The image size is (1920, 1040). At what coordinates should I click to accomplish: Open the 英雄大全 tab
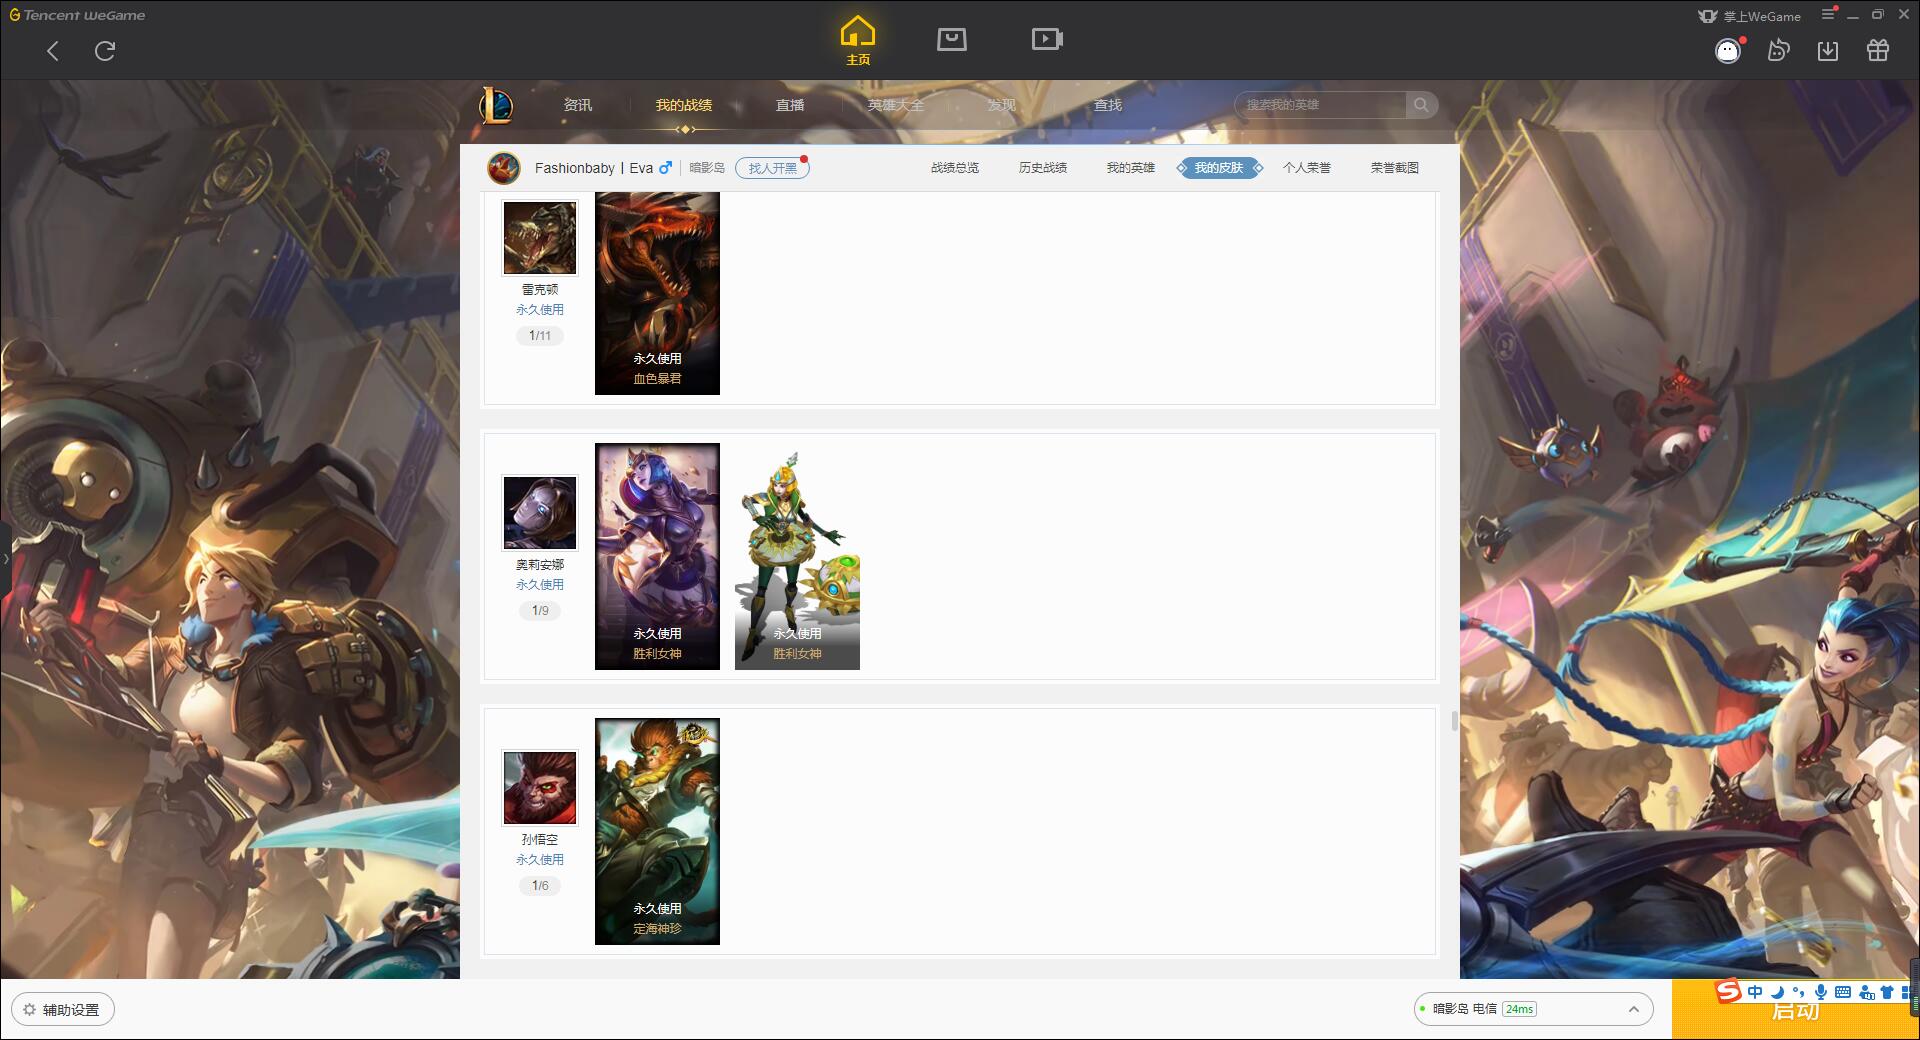point(896,105)
